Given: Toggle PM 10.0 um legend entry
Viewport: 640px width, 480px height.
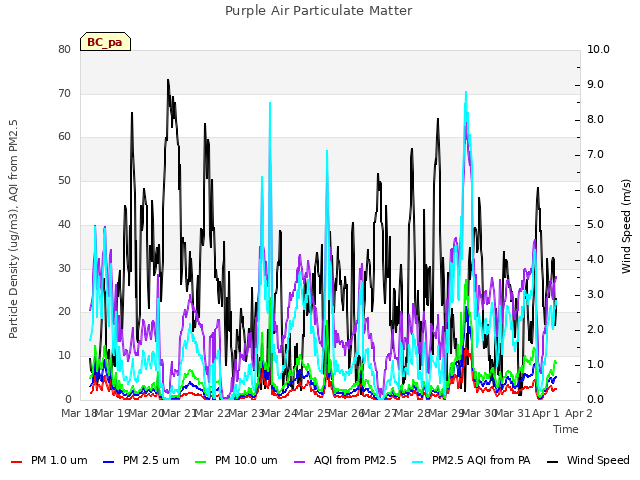Looking at the screenshot, I should (236, 460).
